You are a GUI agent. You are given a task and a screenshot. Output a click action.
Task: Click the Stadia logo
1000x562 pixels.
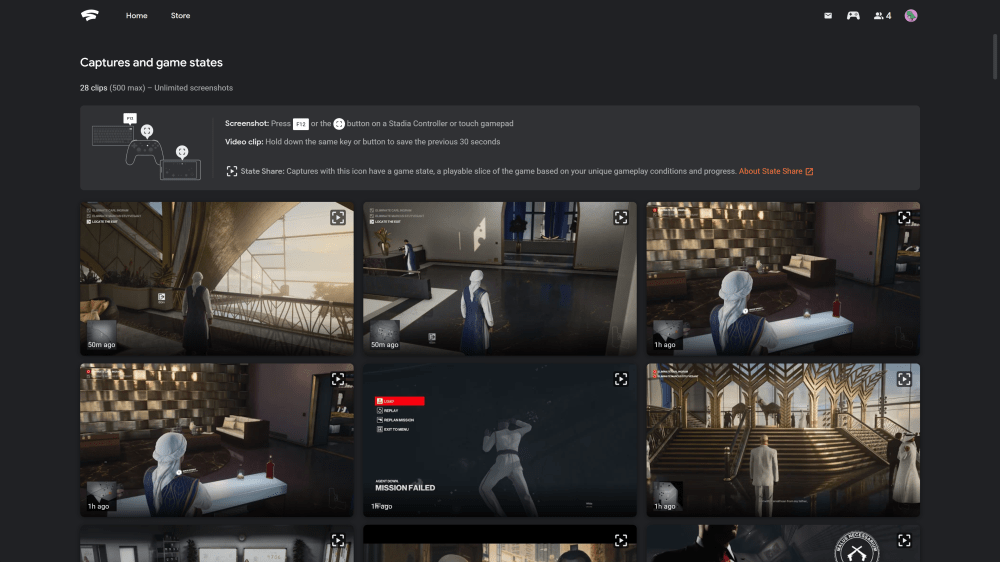[x=90, y=16]
